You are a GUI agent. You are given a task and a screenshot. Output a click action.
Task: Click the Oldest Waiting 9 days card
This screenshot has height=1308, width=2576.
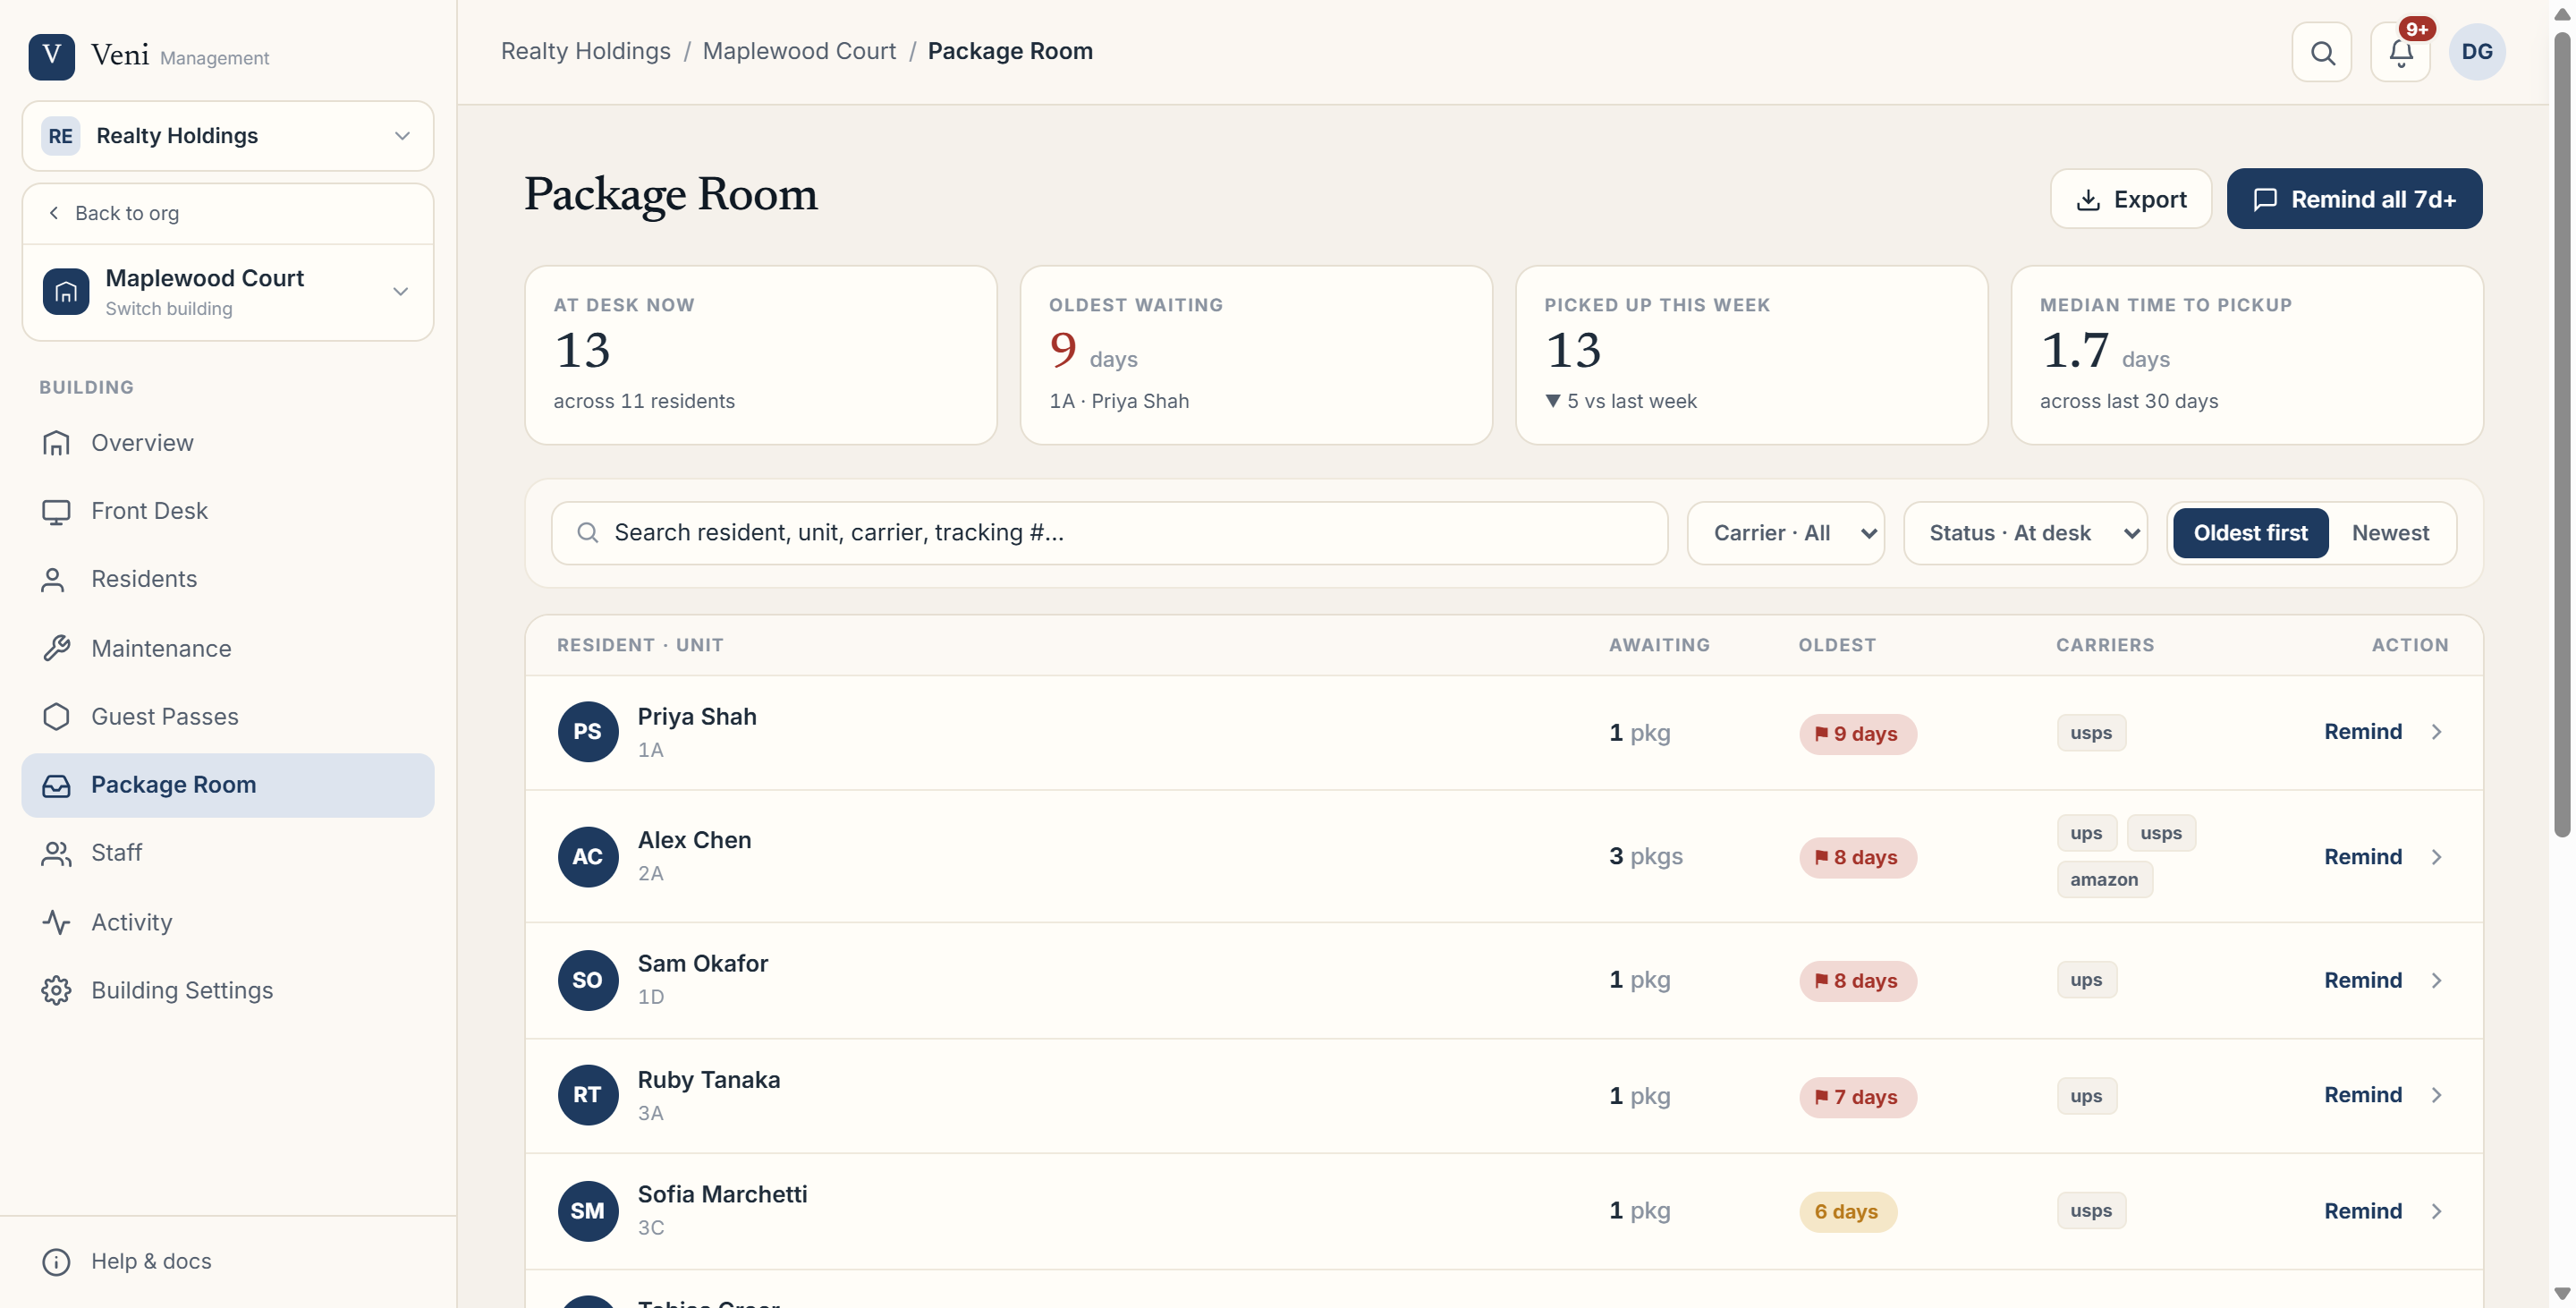(1256, 355)
